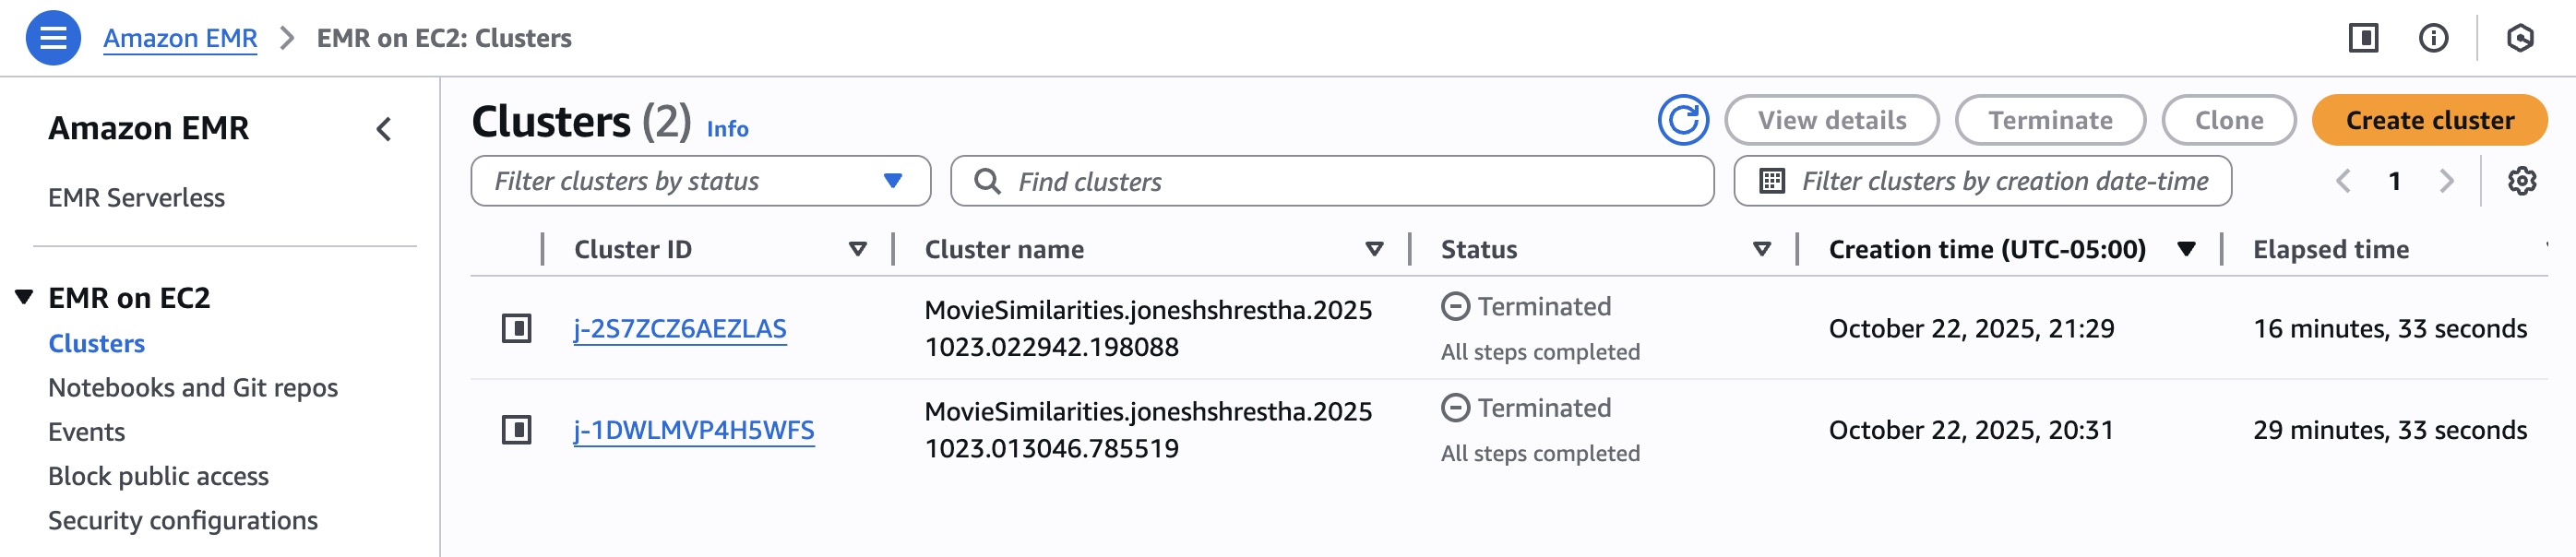Open Notebooks and Git repos
2576x557 pixels.
193,388
